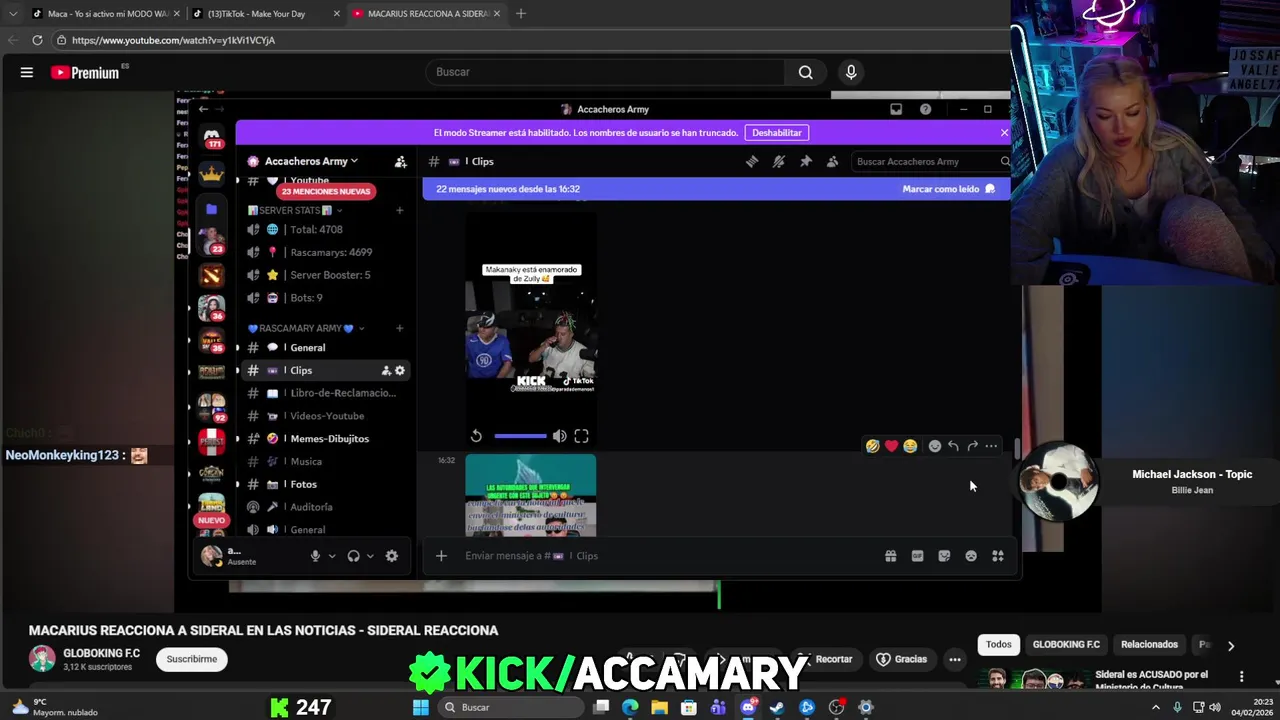
Task: Click the invite members icon beside server name
Action: click(400, 161)
